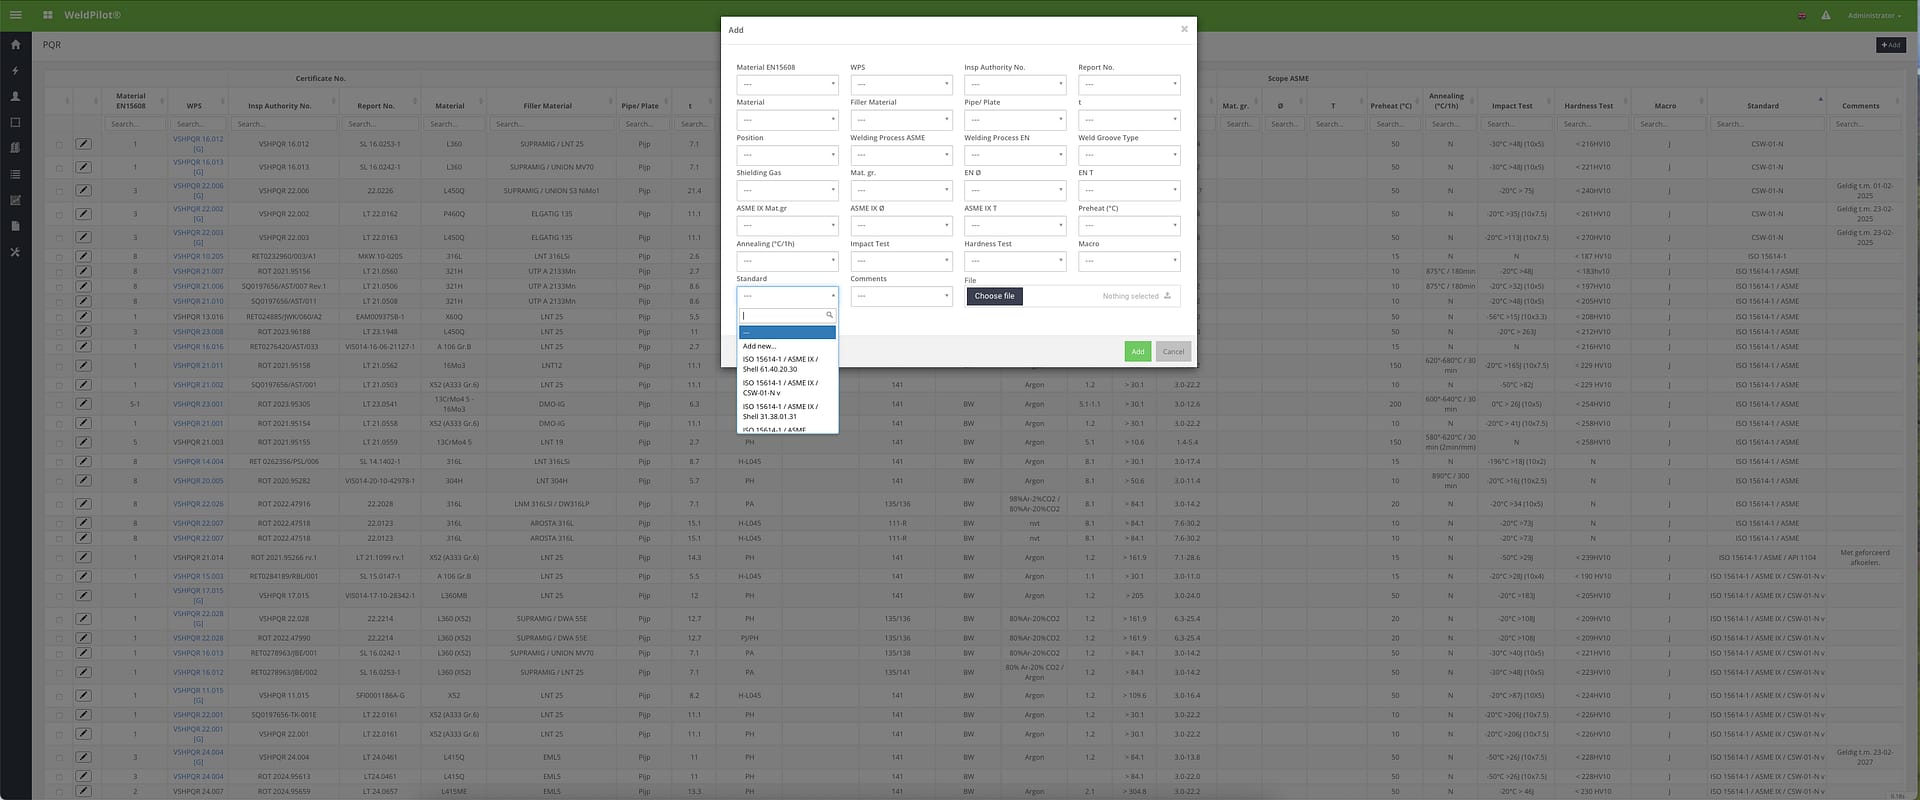Click the lightning bolt sidebar icon
1920x800 pixels.
[15, 71]
